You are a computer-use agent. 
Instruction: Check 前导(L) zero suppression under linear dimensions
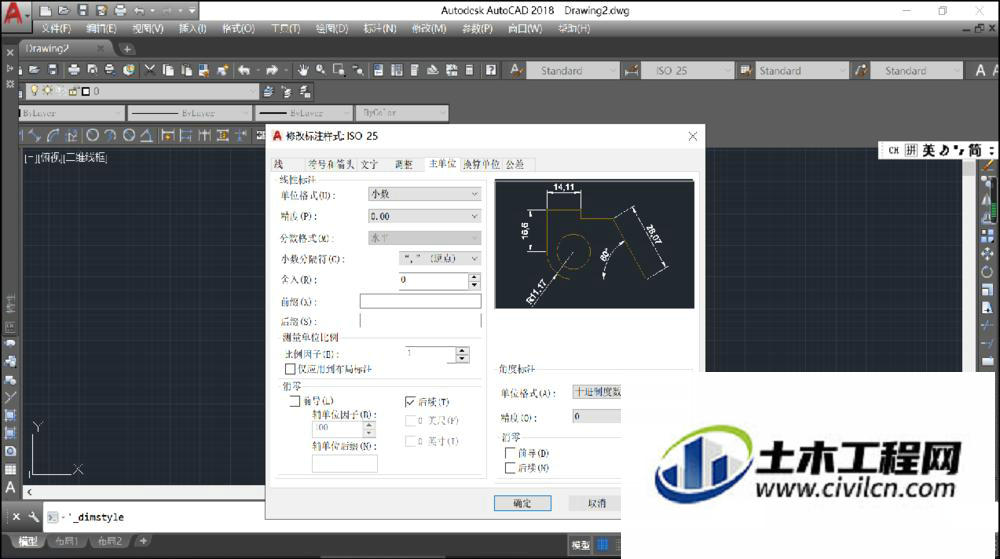(295, 401)
